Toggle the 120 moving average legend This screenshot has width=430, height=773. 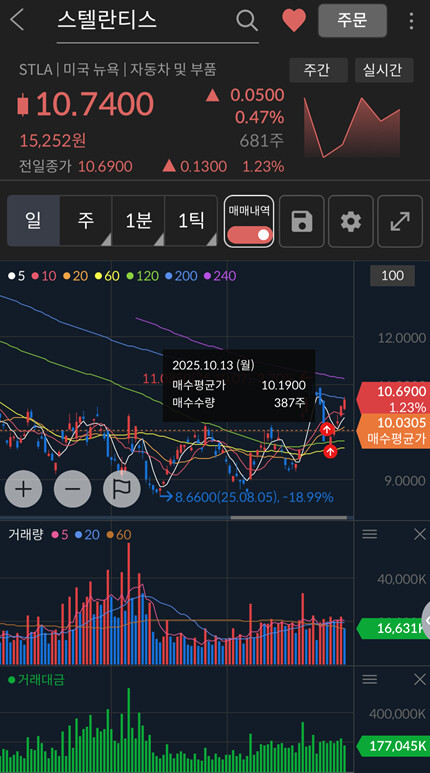142,276
